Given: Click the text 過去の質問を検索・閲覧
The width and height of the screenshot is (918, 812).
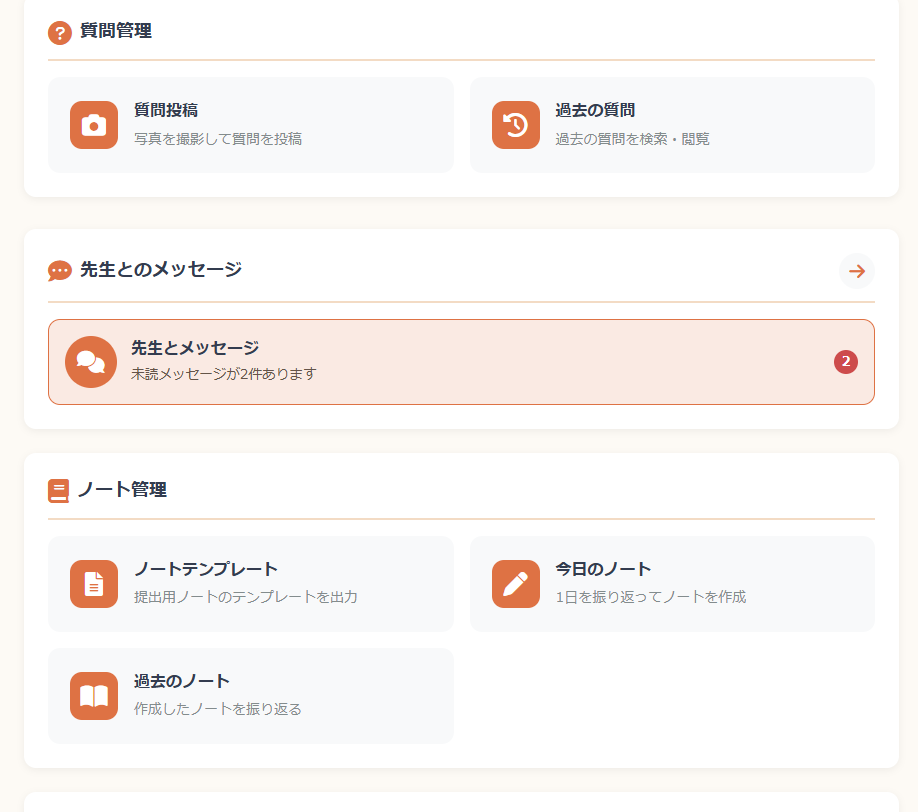Looking at the screenshot, I should 632,139.
